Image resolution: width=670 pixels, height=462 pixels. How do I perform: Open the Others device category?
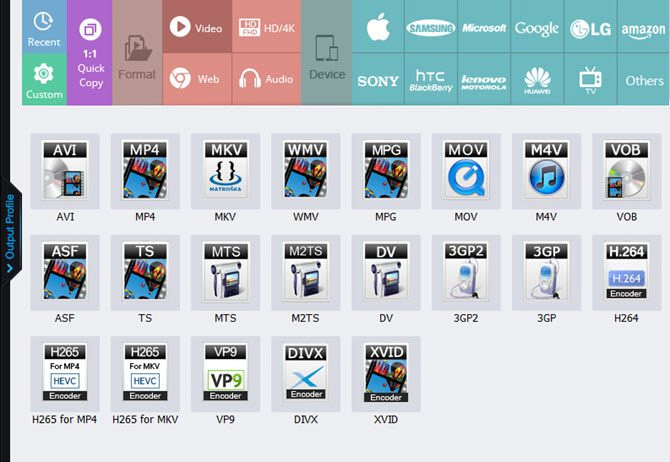[x=644, y=79]
